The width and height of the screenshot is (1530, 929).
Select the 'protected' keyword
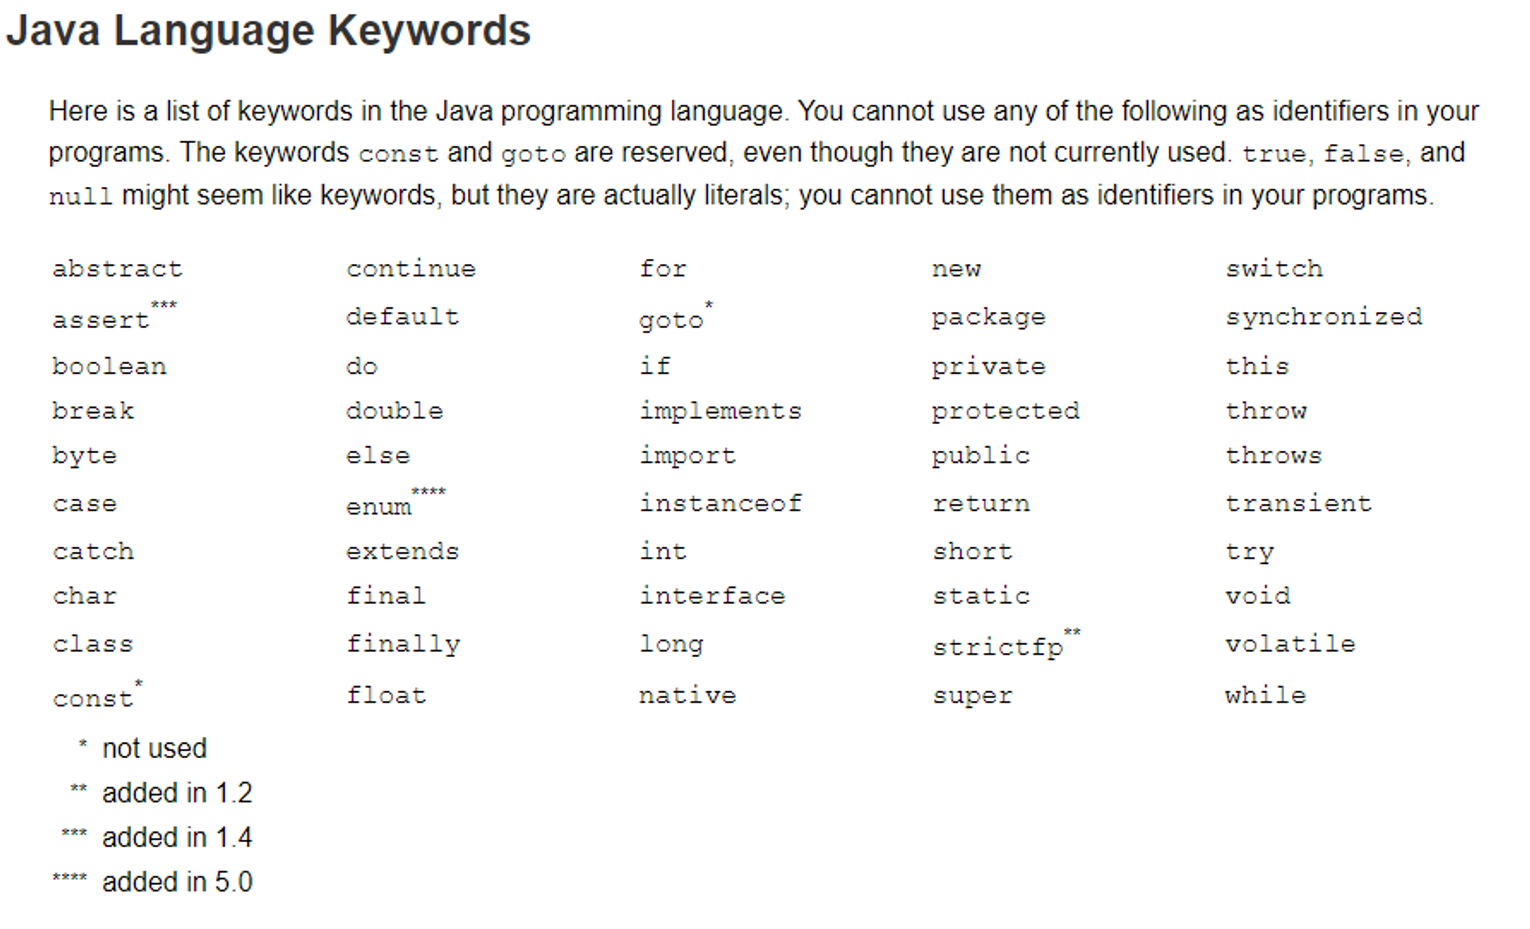pos(1006,411)
